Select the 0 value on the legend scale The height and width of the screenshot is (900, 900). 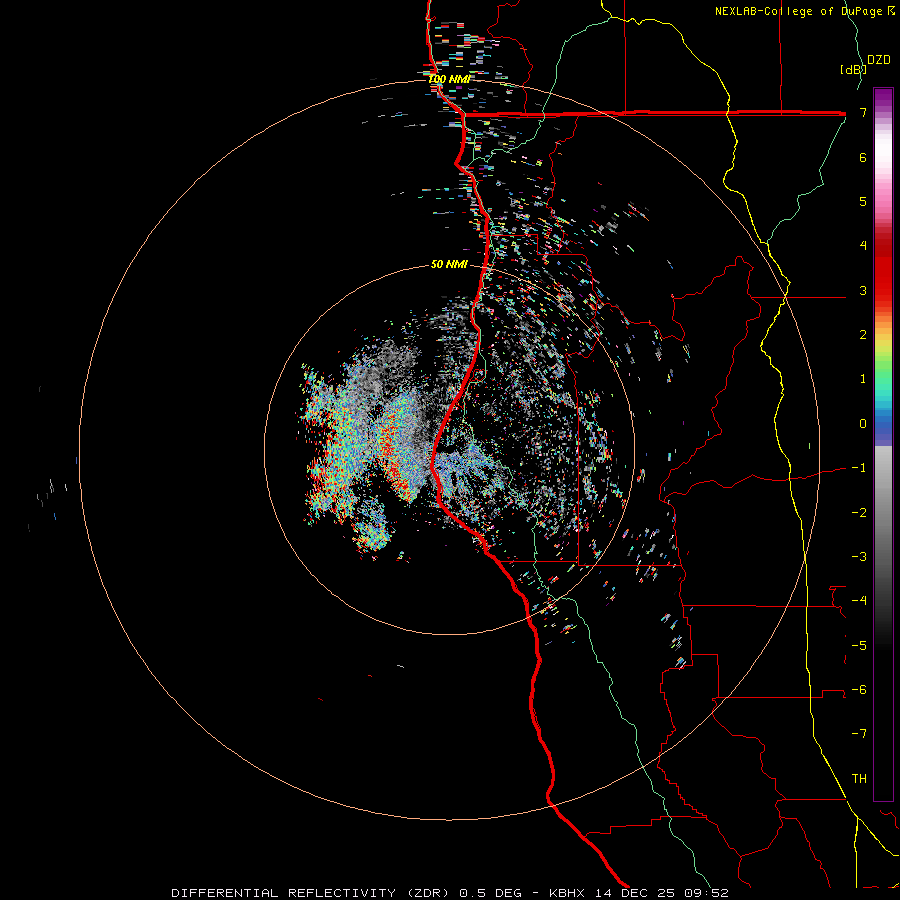click(863, 424)
